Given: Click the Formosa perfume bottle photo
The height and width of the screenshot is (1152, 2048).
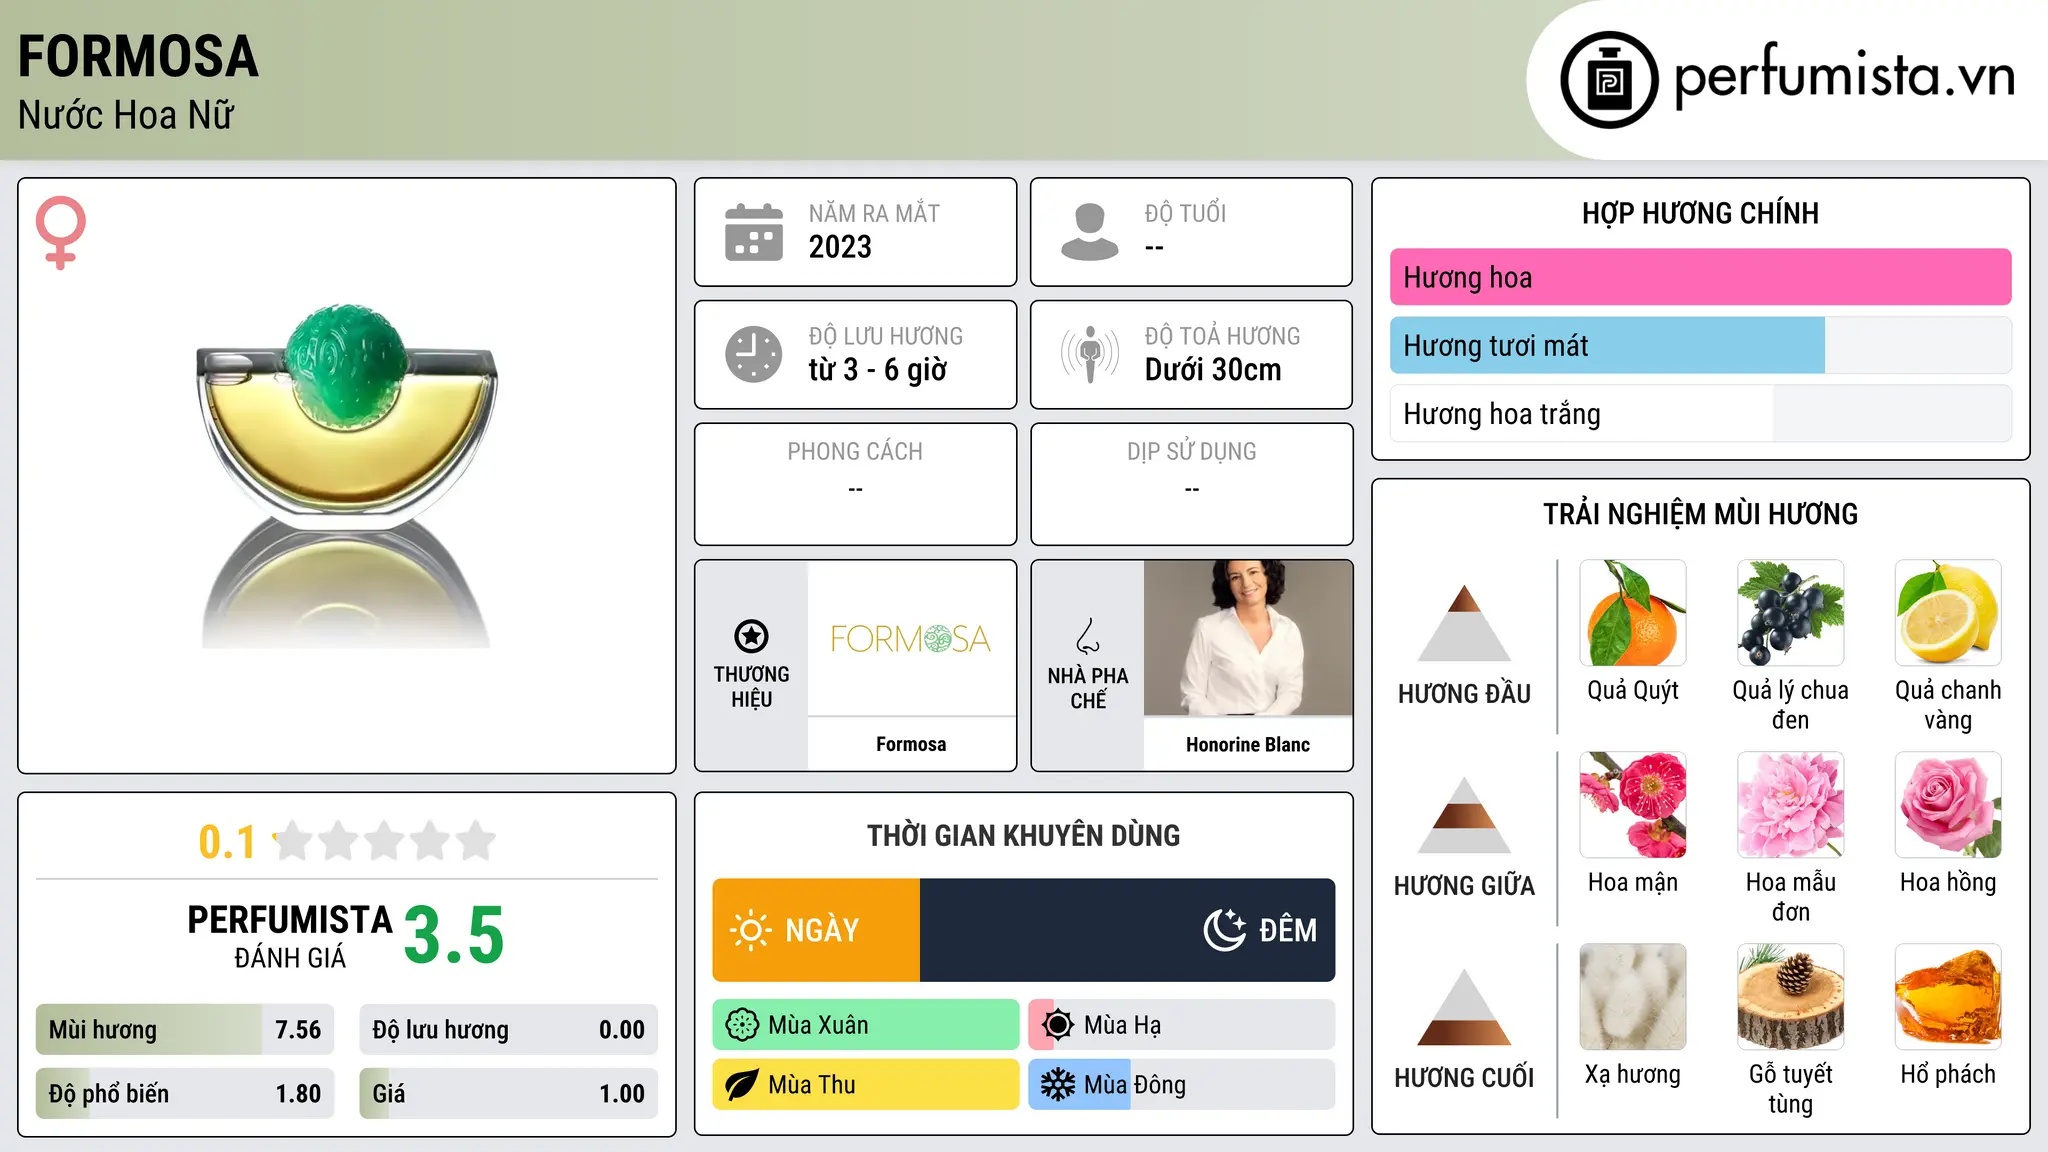Looking at the screenshot, I should [346, 475].
